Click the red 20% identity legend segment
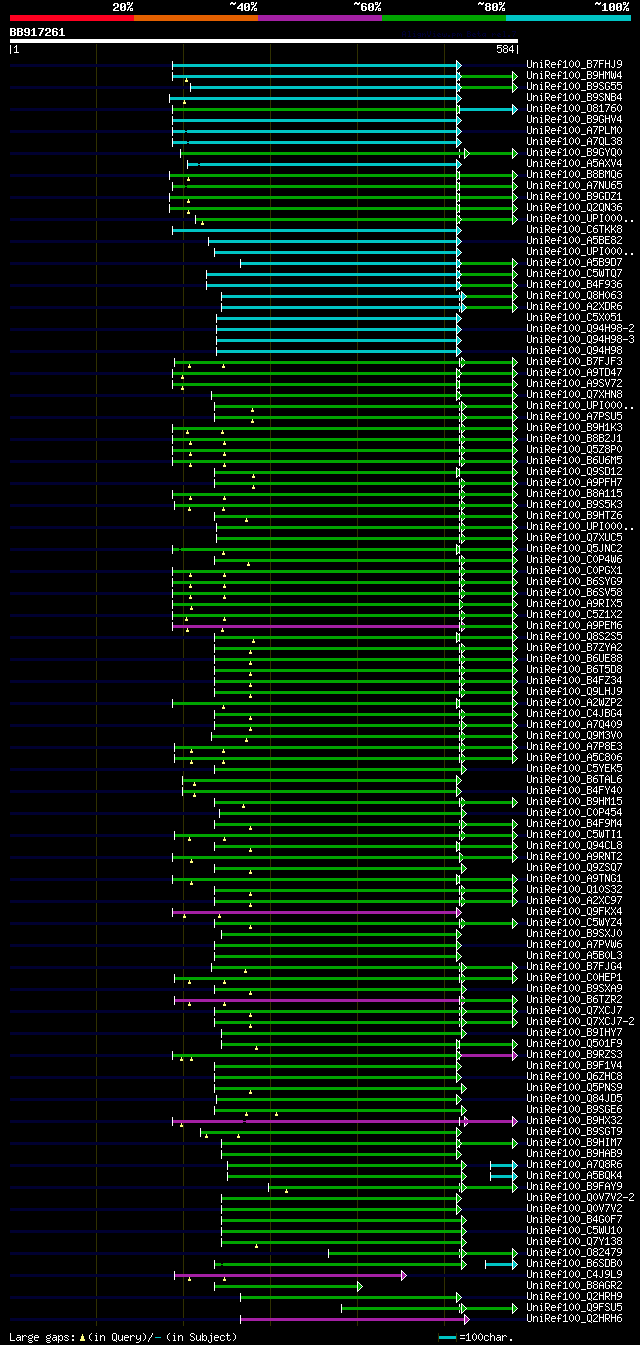 click(72, 18)
